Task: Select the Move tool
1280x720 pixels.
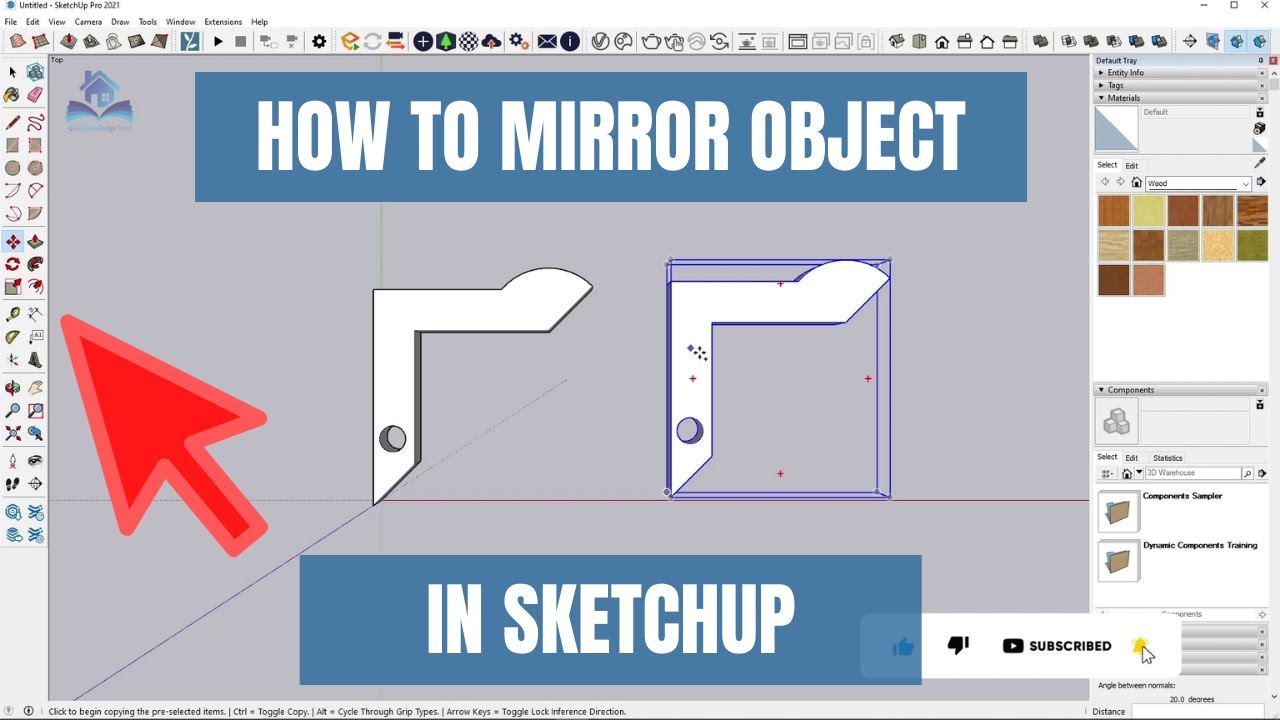Action: 13,242
